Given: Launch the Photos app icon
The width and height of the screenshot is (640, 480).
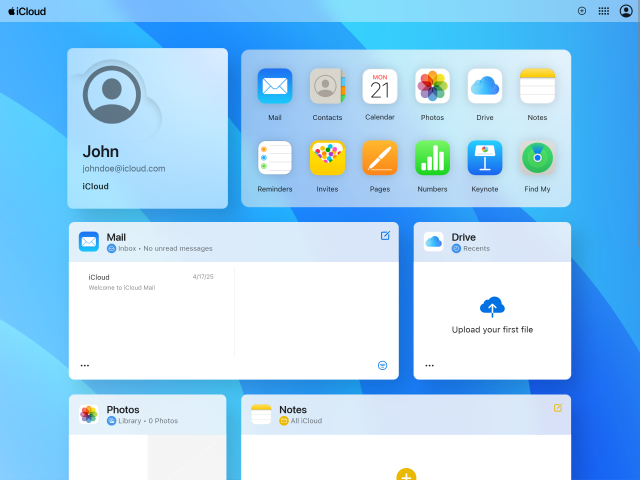Looking at the screenshot, I should [432, 86].
